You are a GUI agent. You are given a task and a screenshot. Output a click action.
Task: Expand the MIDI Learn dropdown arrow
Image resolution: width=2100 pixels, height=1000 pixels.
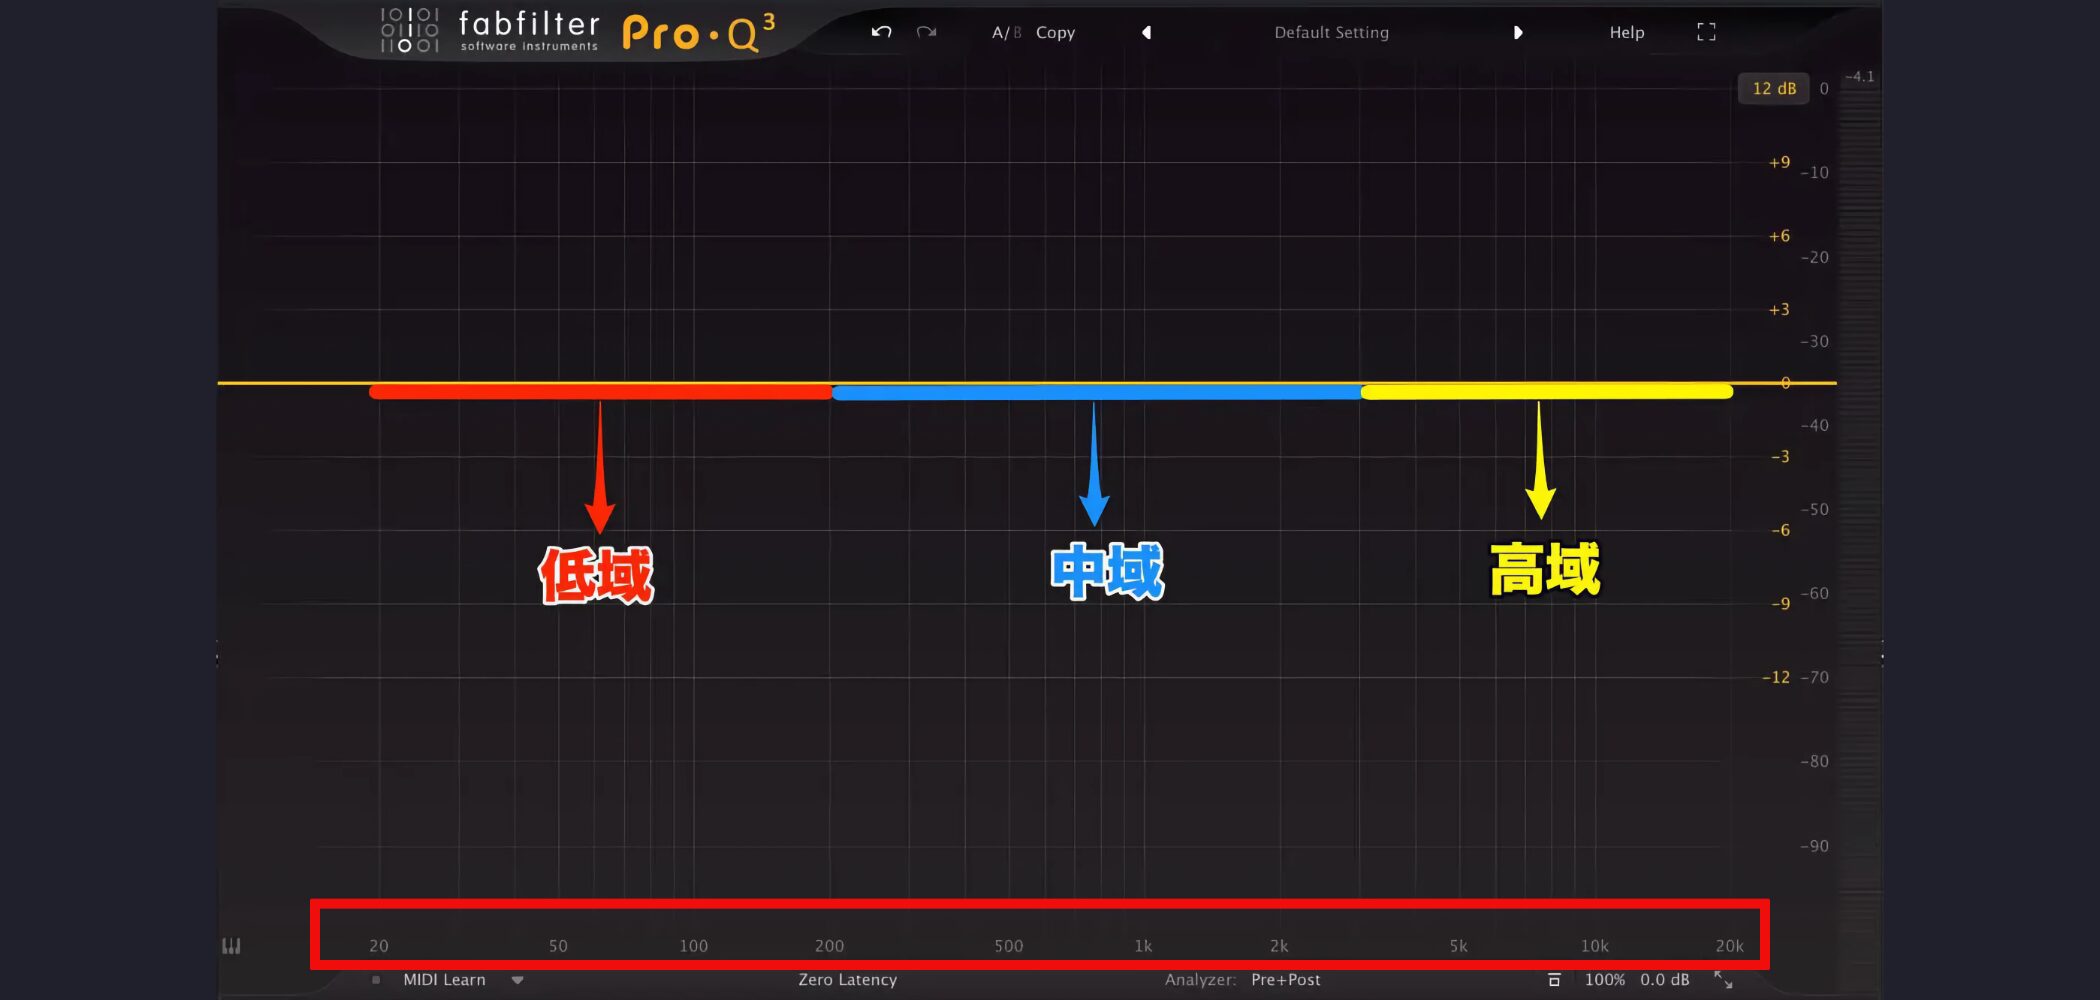click(517, 980)
